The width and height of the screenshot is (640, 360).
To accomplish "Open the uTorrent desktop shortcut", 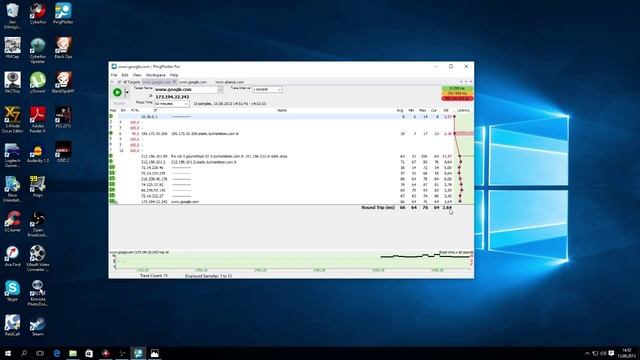I will pos(38,82).
